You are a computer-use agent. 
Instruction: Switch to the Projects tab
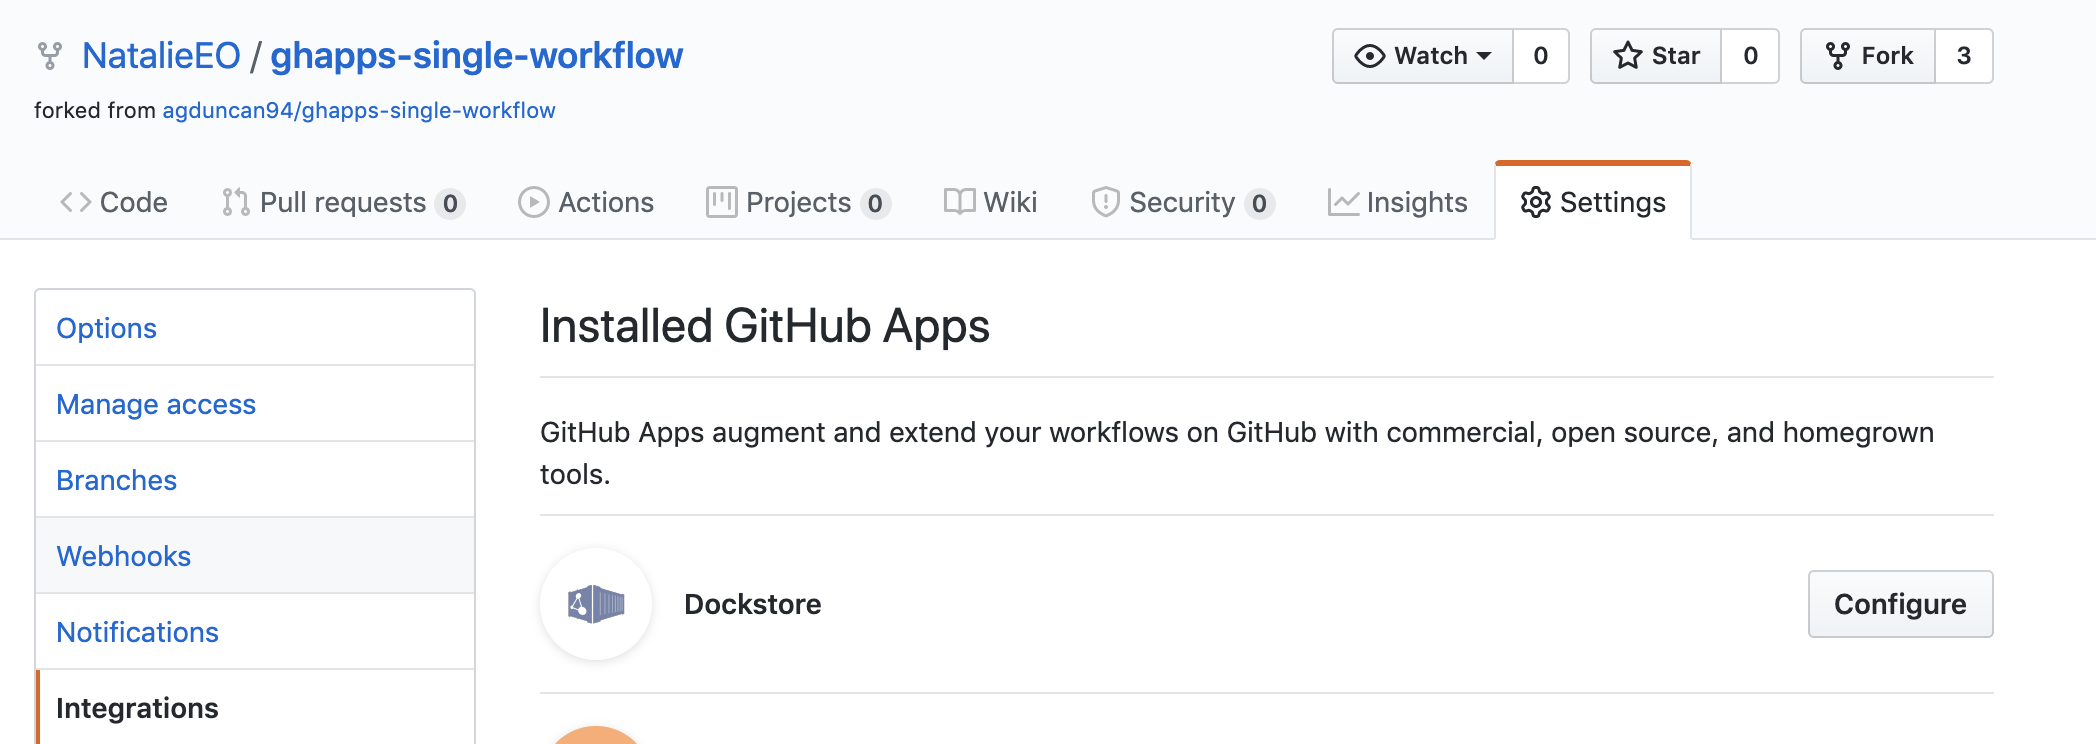pyautogui.click(x=798, y=202)
